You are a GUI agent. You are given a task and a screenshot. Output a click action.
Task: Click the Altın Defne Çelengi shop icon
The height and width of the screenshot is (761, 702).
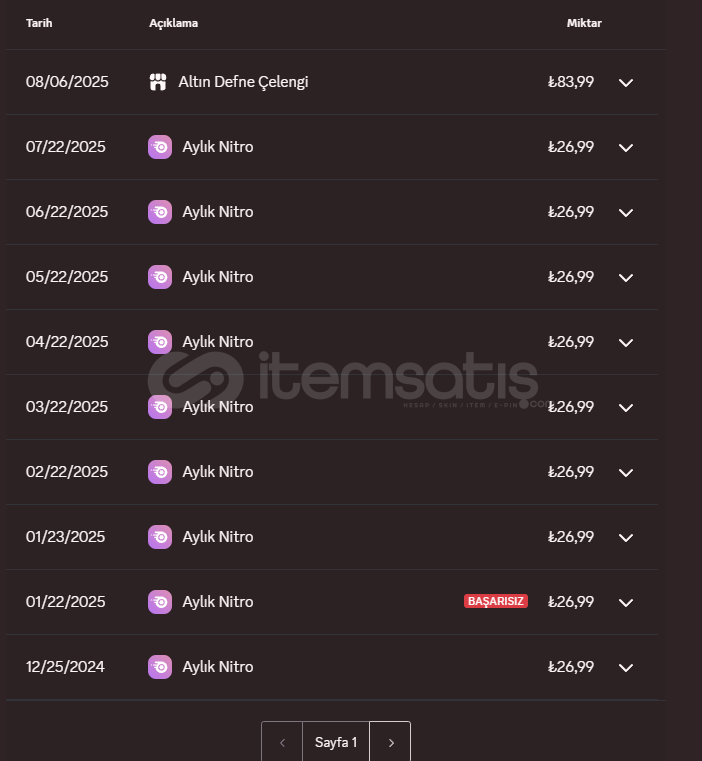158,82
